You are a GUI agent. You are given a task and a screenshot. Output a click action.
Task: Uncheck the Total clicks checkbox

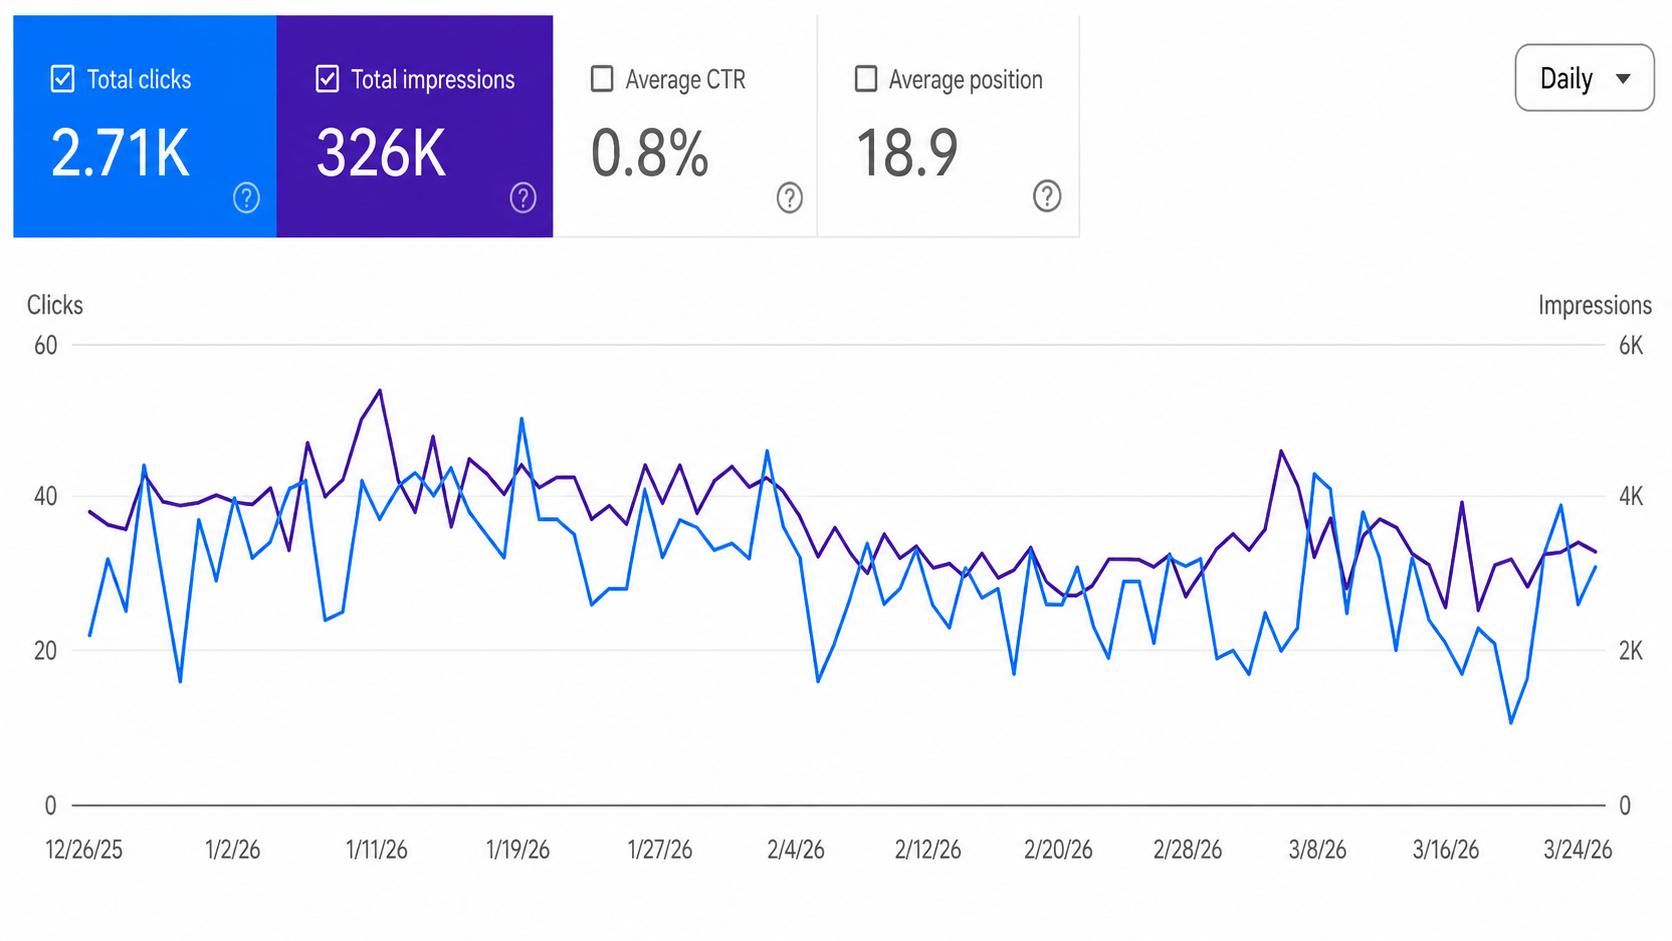click(62, 79)
